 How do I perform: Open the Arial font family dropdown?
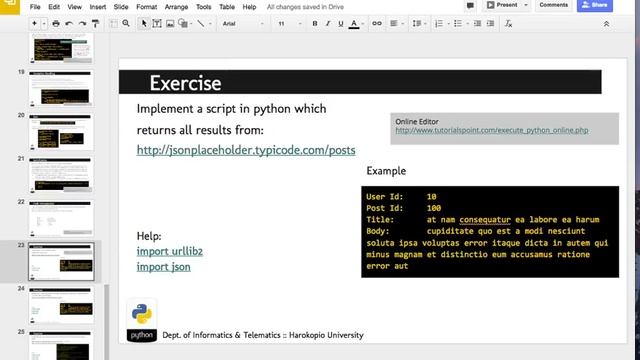pyautogui.click(x=243, y=24)
